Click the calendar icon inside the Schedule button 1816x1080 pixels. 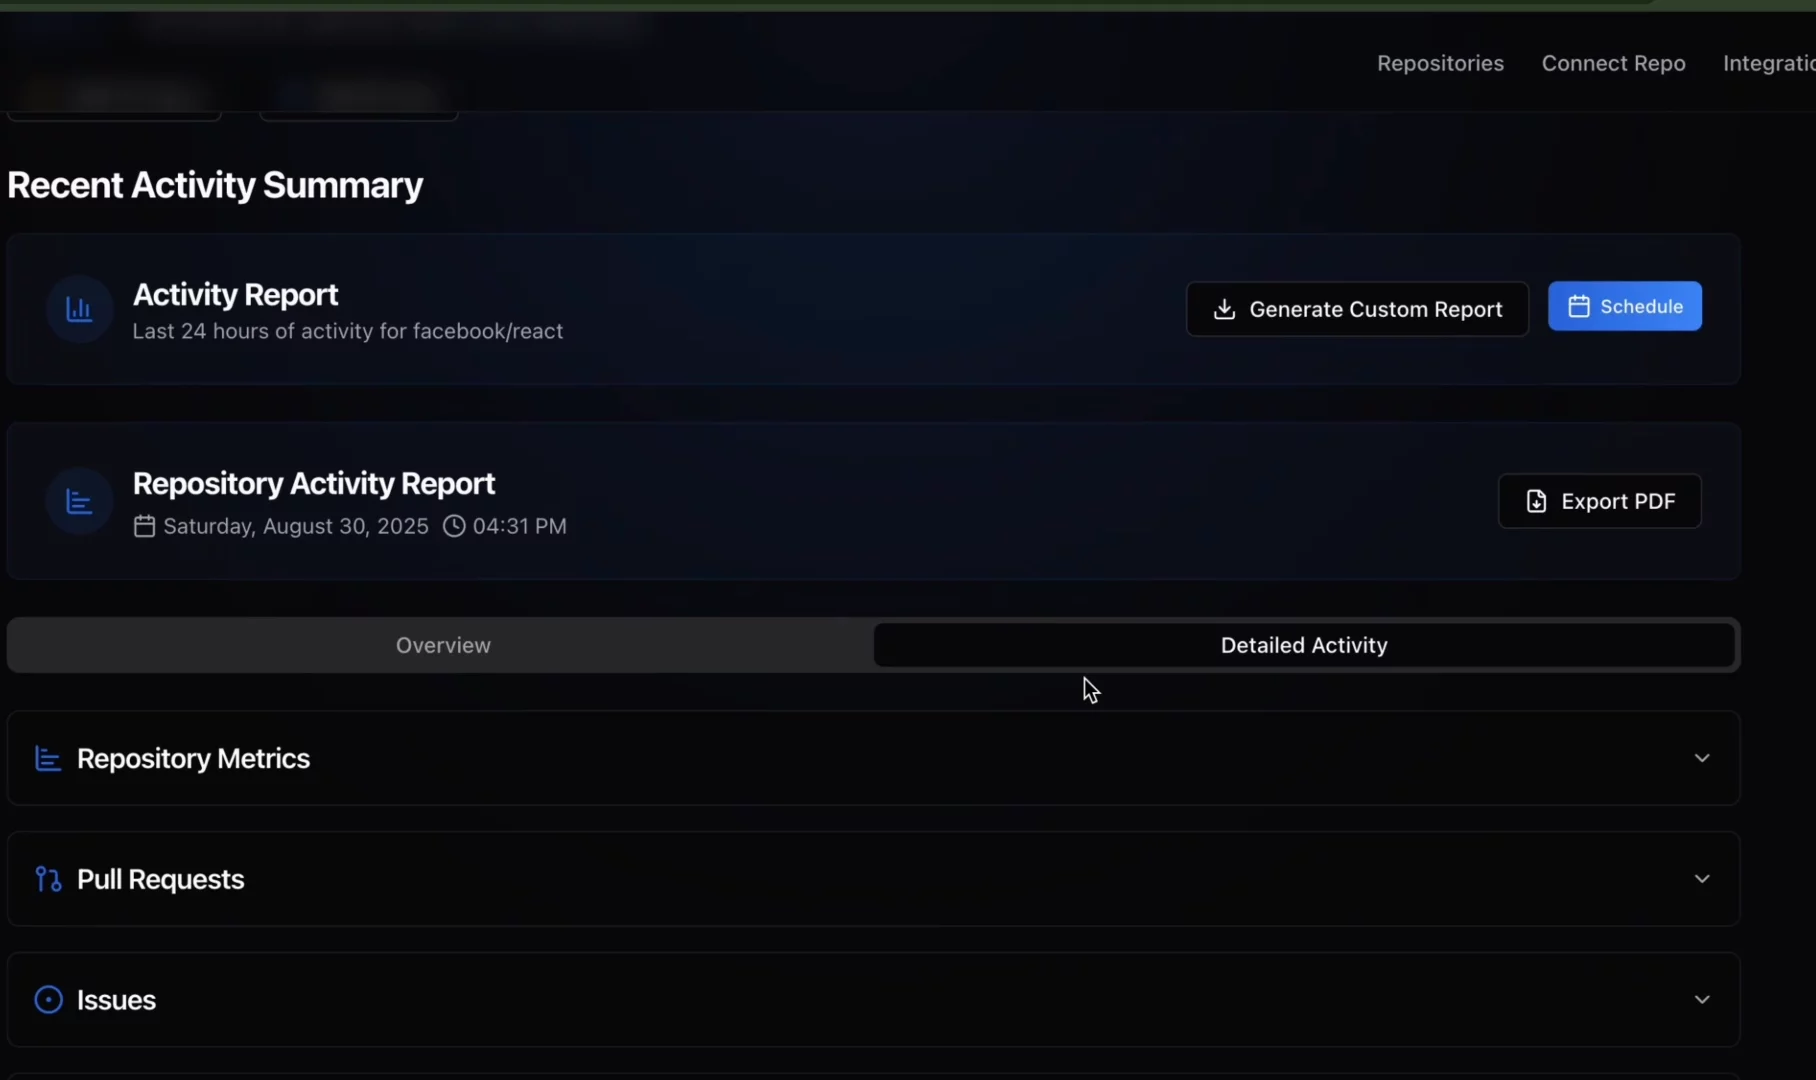pyautogui.click(x=1580, y=306)
